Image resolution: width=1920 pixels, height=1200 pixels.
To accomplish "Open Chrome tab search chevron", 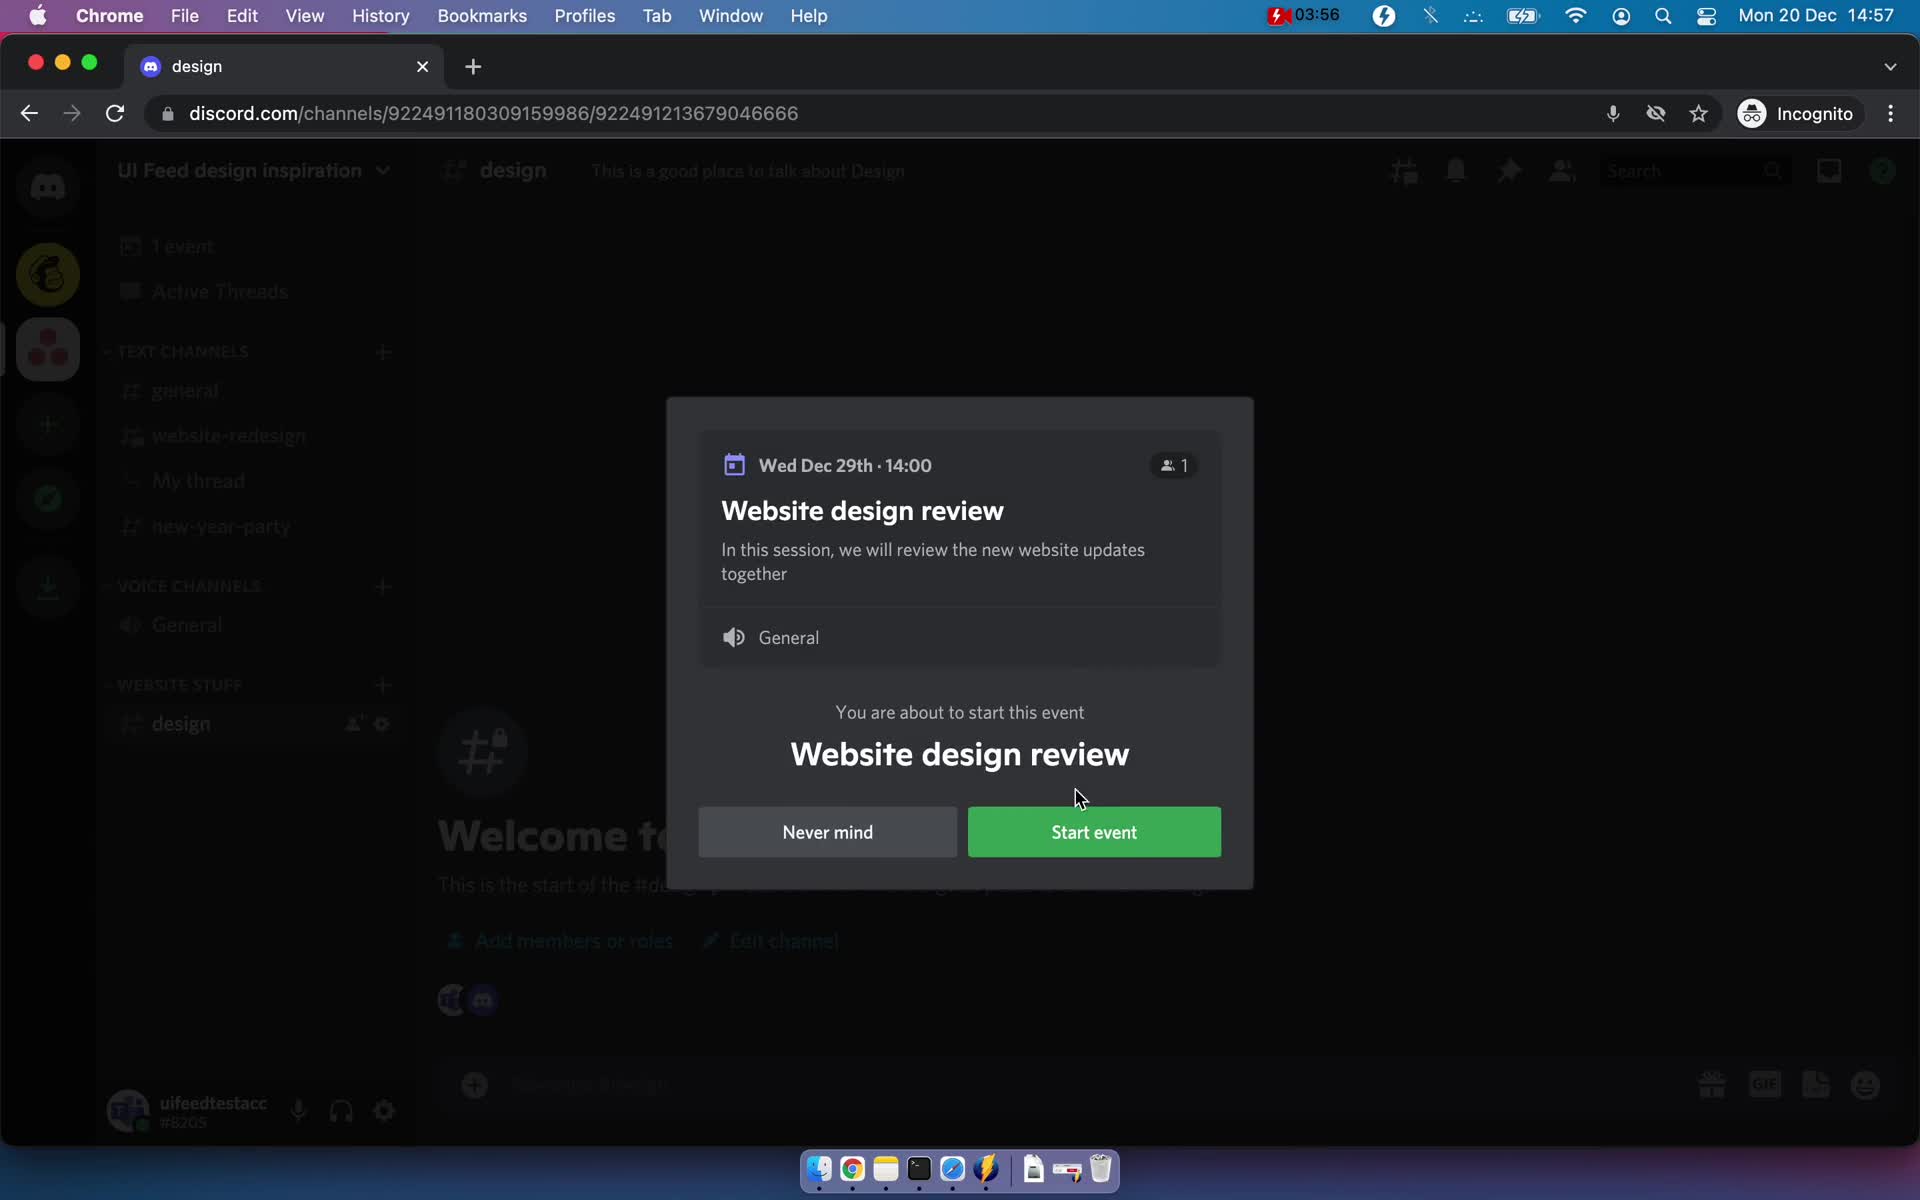I will tap(1890, 66).
